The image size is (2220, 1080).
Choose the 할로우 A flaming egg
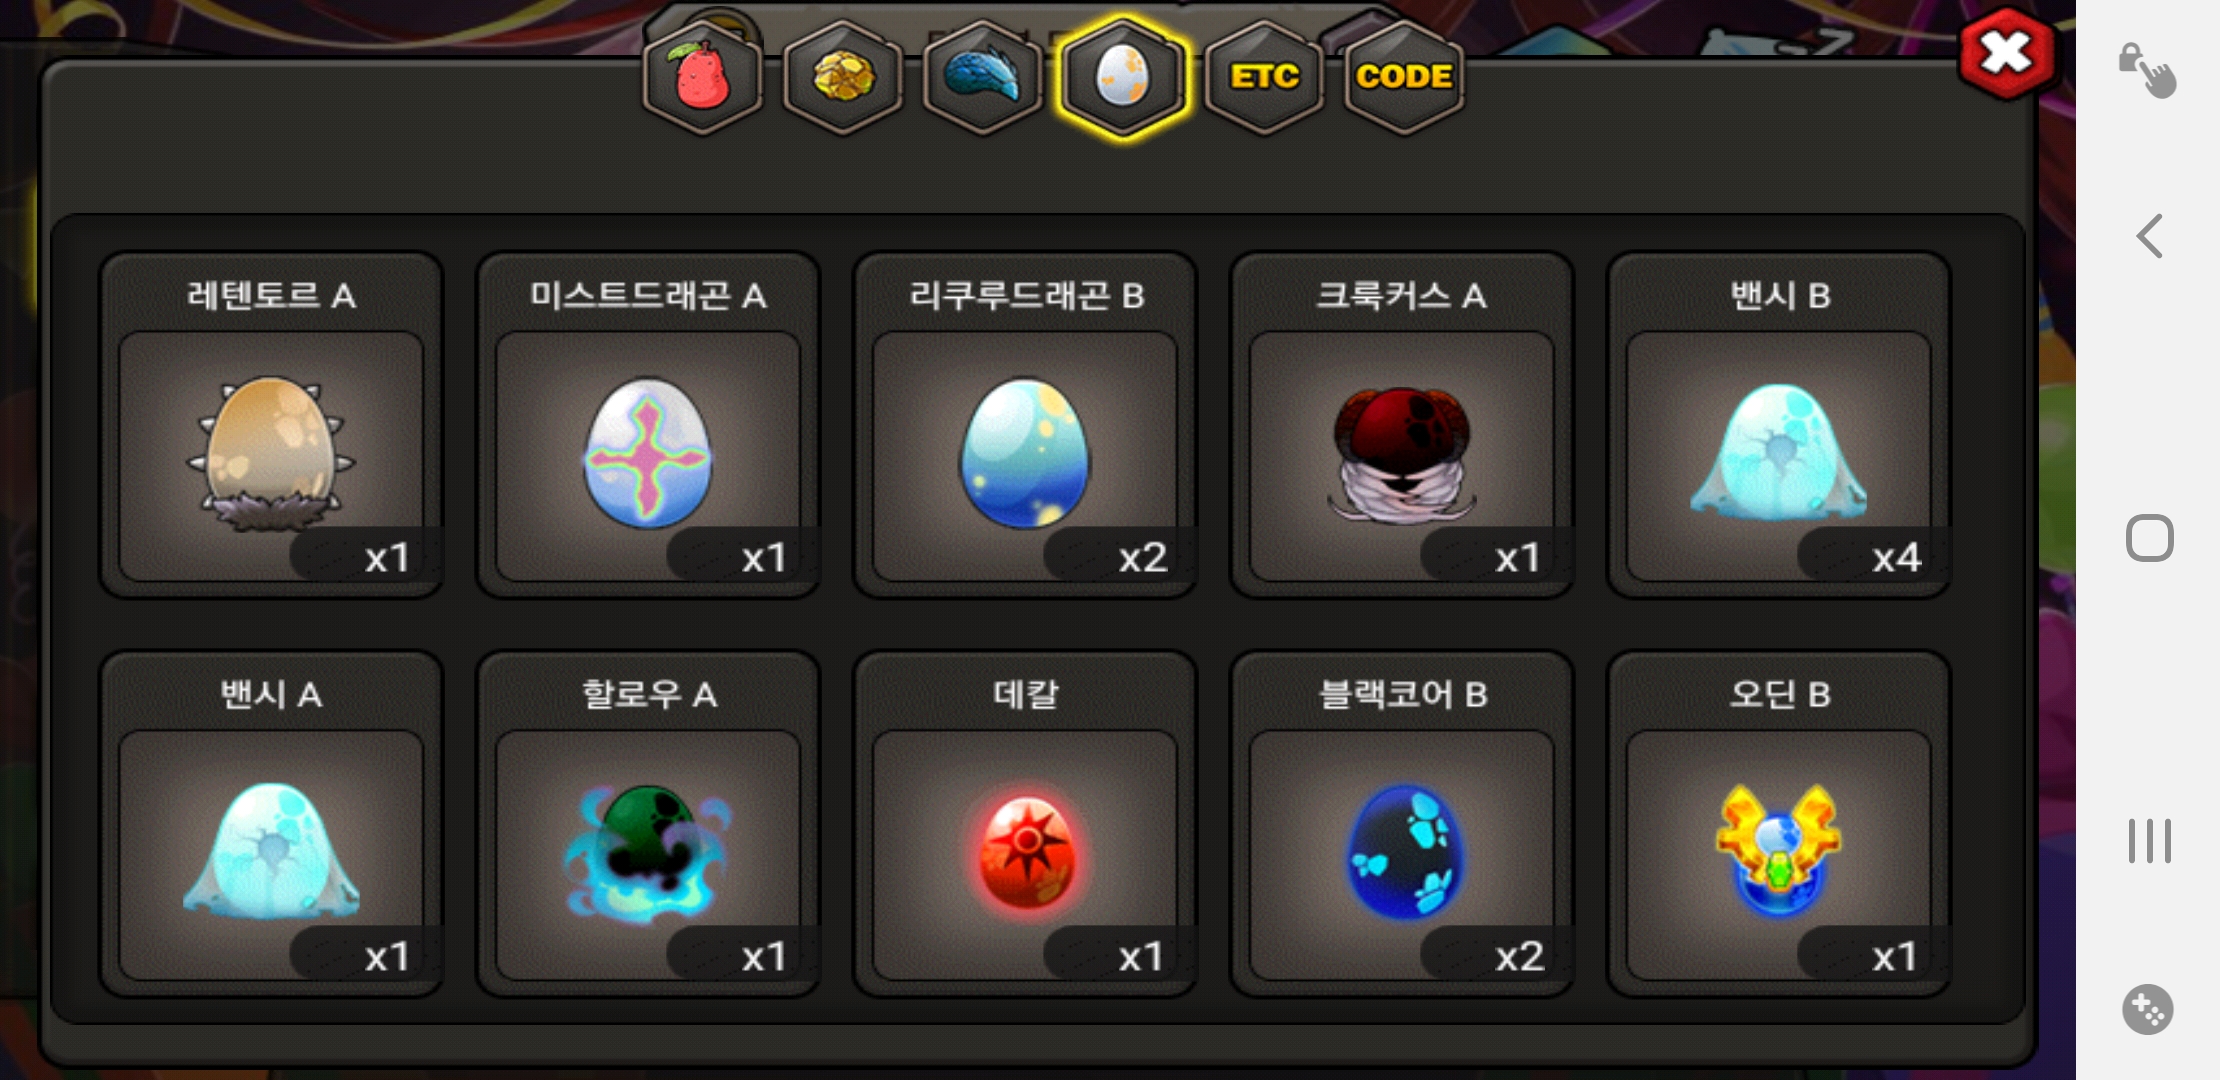point(648,824)
